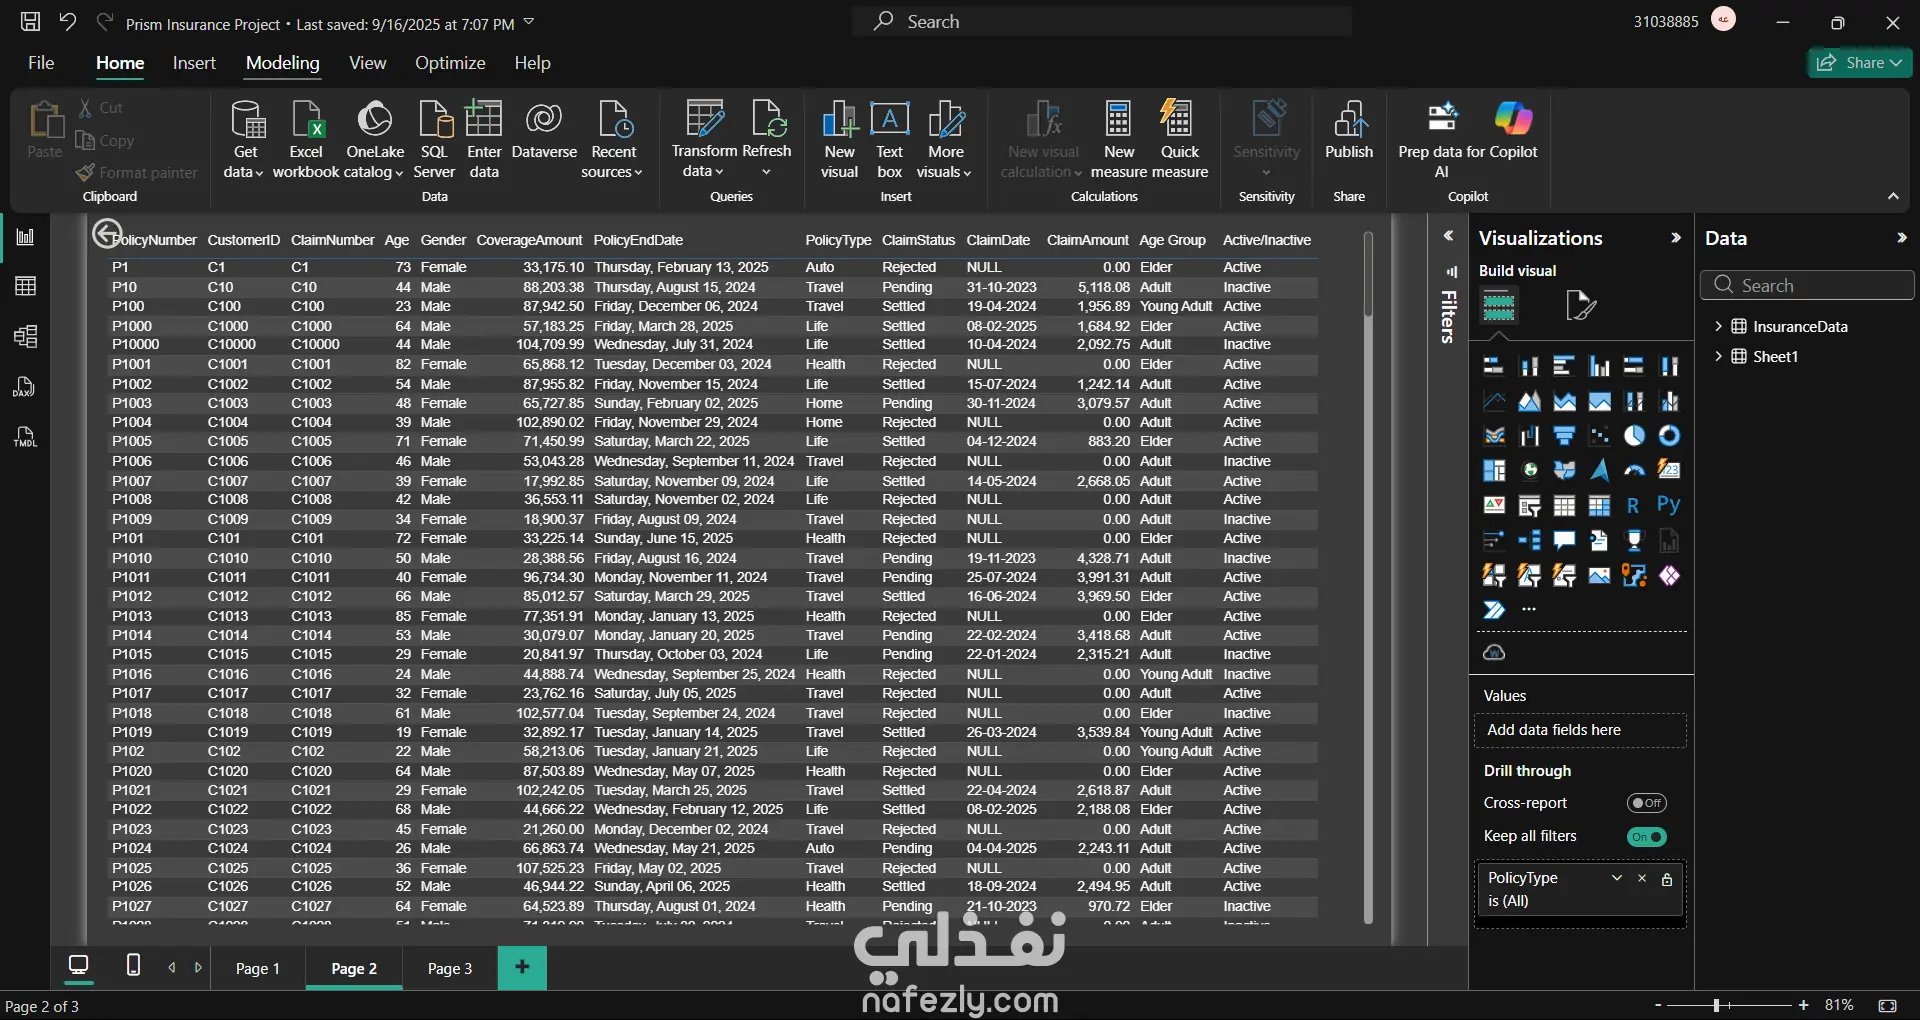Click Refresh in the Queries group
This screenshot has height=1020, width=1920.
coord(767,138)
